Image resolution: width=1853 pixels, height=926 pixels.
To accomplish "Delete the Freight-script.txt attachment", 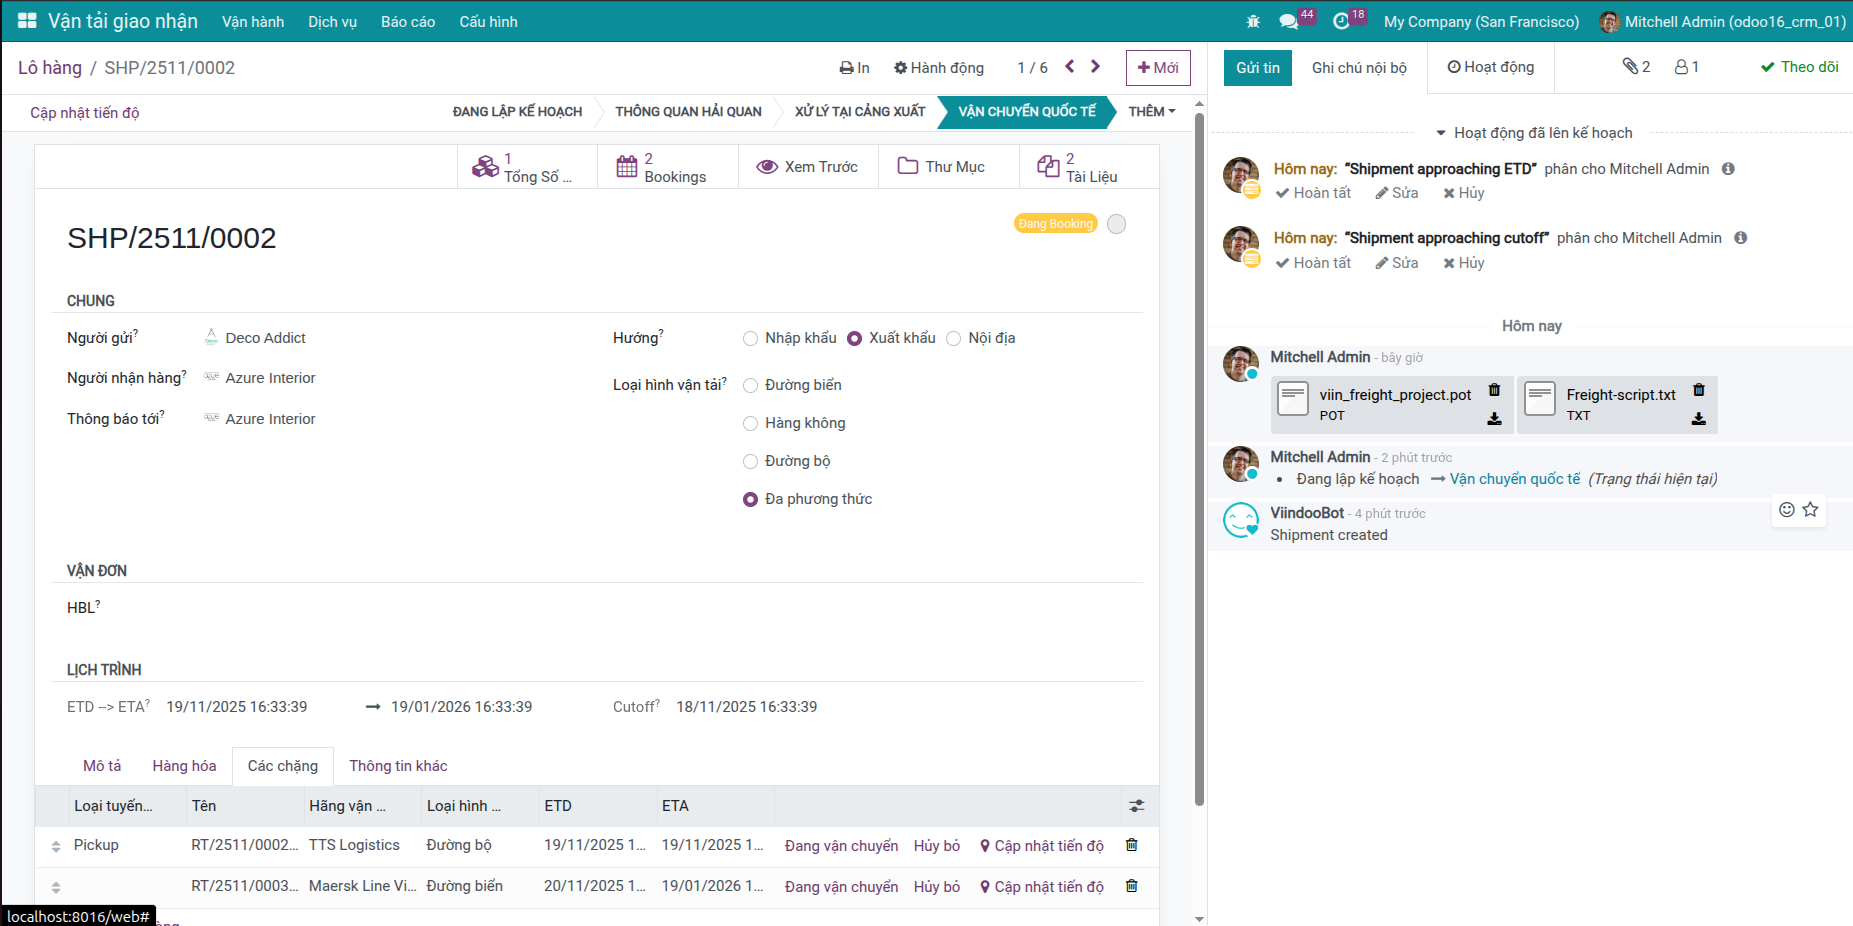I will click(1698, 390).
